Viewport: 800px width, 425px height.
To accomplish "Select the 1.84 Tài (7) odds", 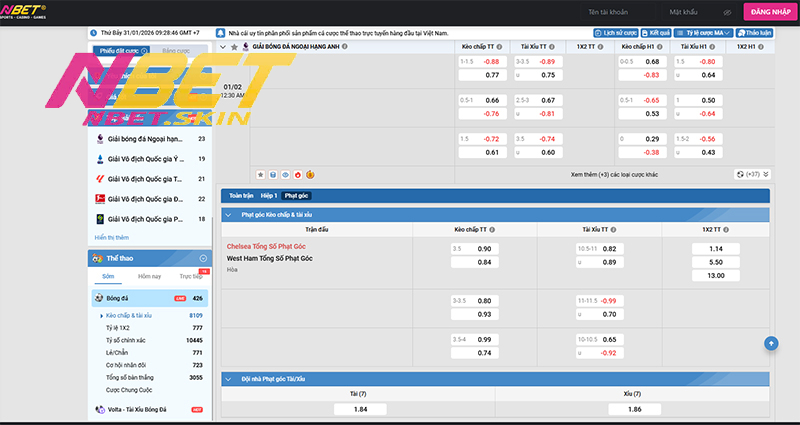I will tap(358, 410).
